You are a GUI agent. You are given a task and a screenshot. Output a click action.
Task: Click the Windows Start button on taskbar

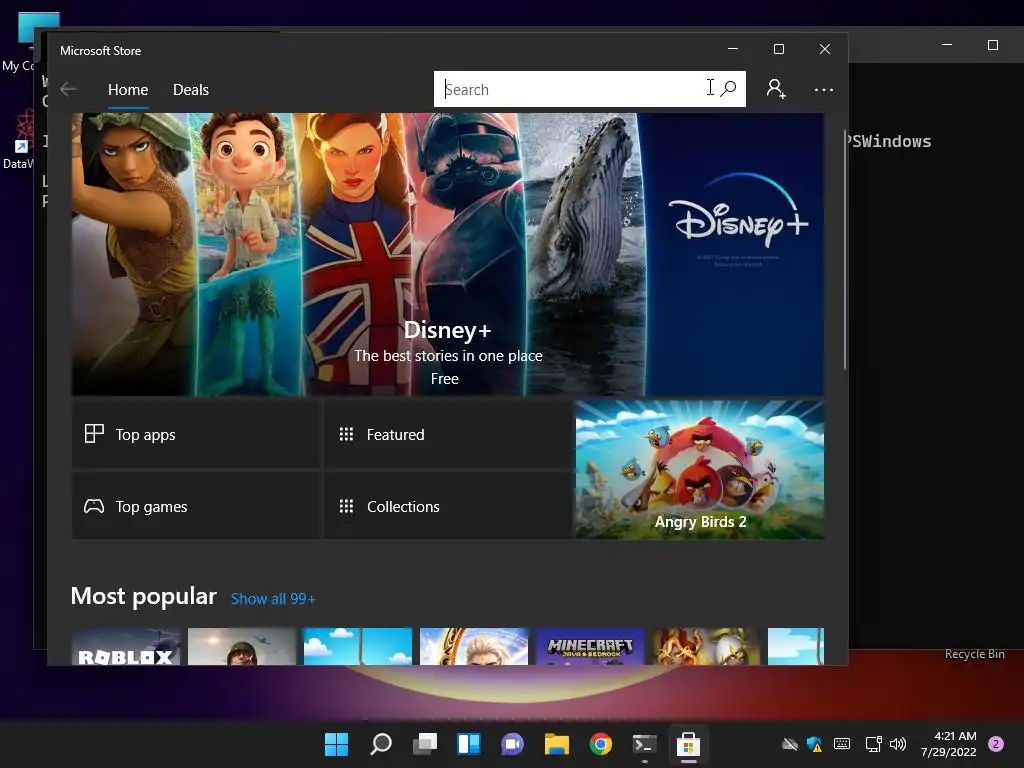pyautogui.click(x=336, y=744)
